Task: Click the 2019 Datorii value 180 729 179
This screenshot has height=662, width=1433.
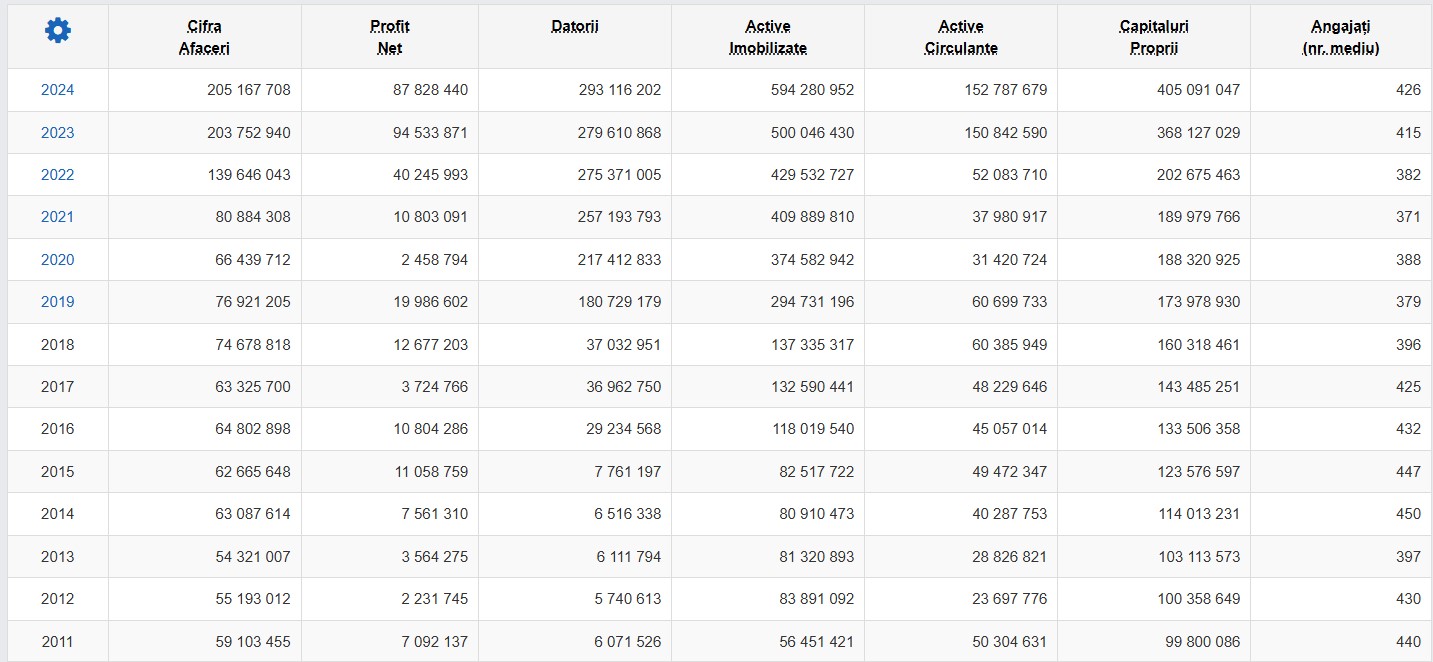Action: (619, 302)
